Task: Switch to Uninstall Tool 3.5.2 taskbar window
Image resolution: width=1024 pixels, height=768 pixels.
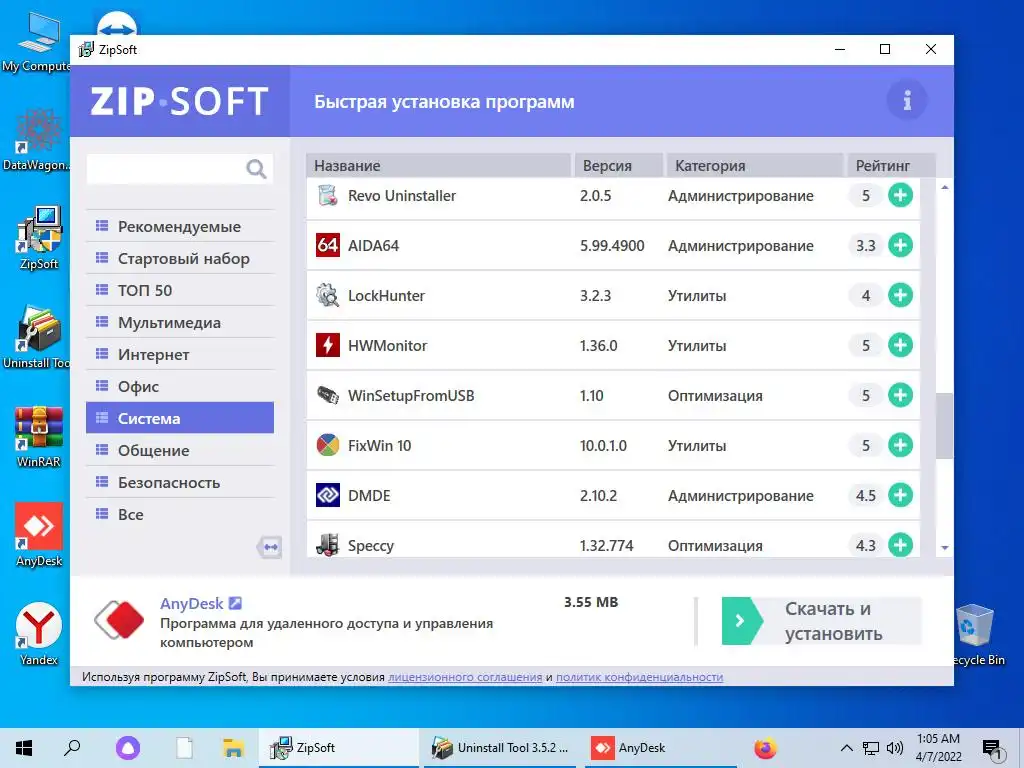Action: coord(500,748)
